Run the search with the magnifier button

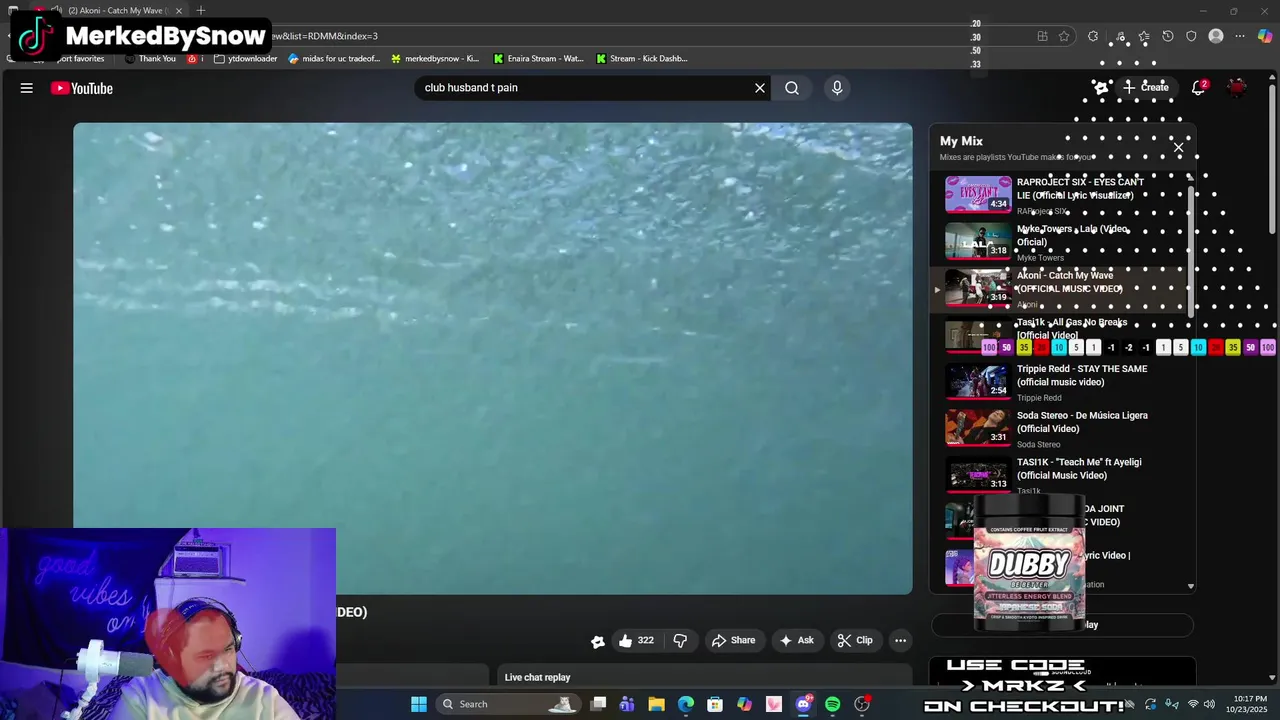pos(792,88)
